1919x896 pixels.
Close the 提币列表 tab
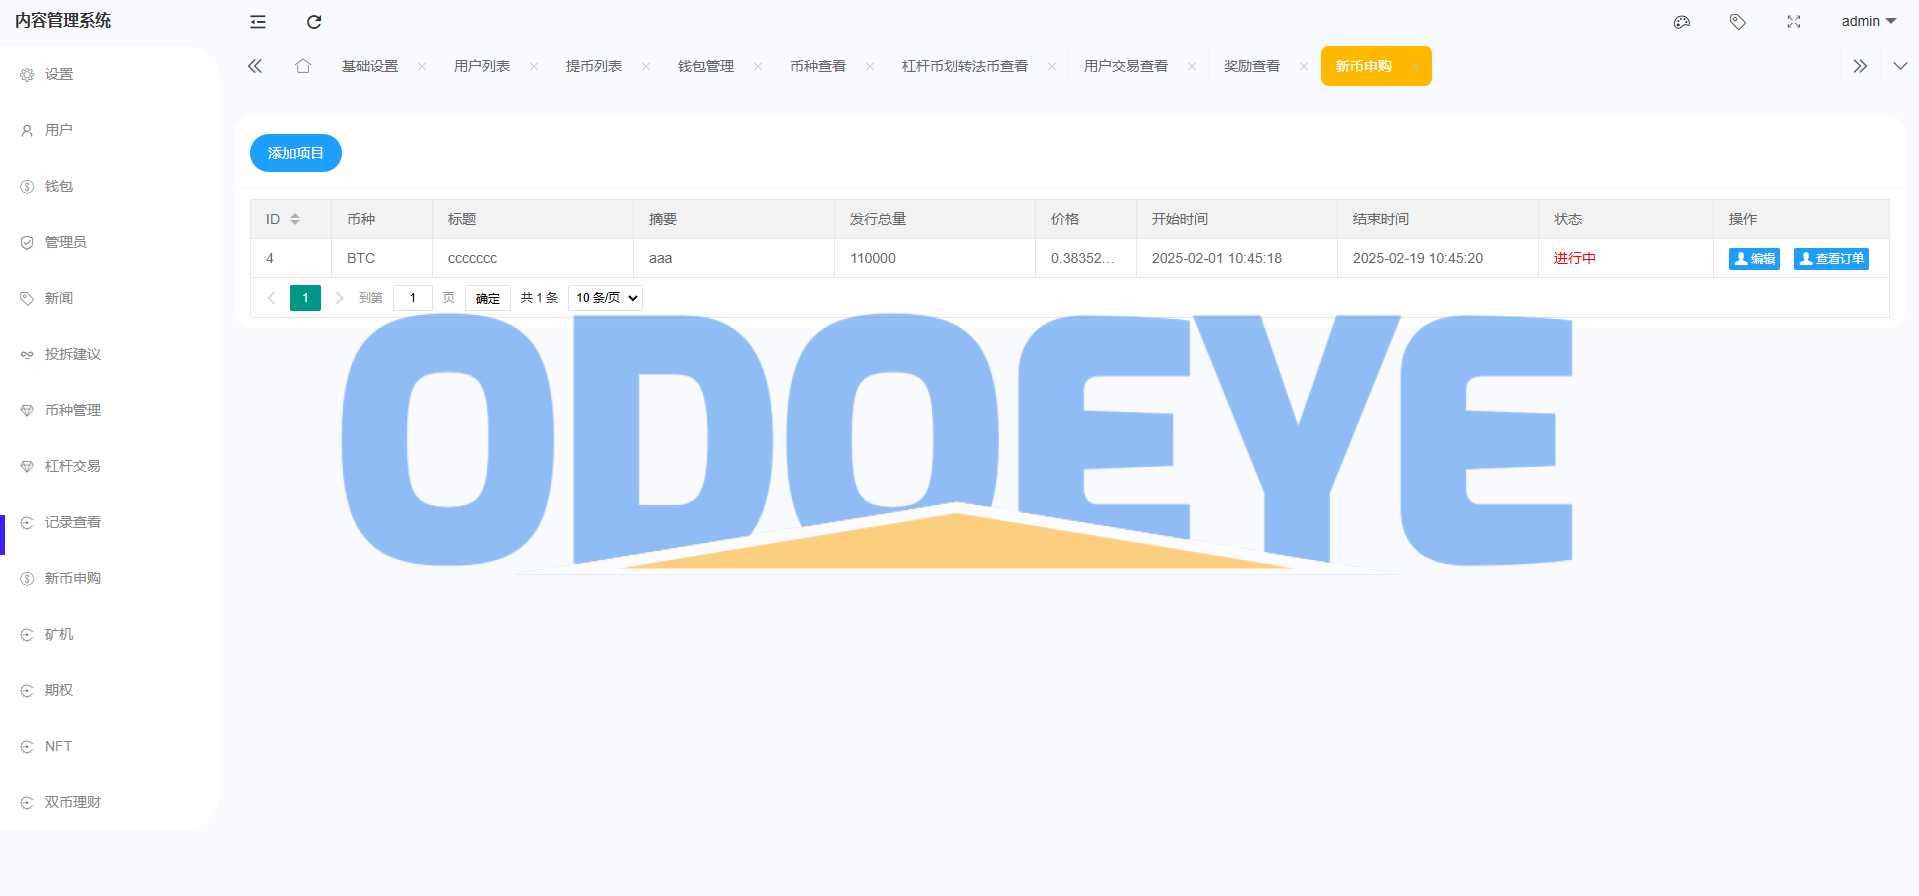(x=646, y=67)
